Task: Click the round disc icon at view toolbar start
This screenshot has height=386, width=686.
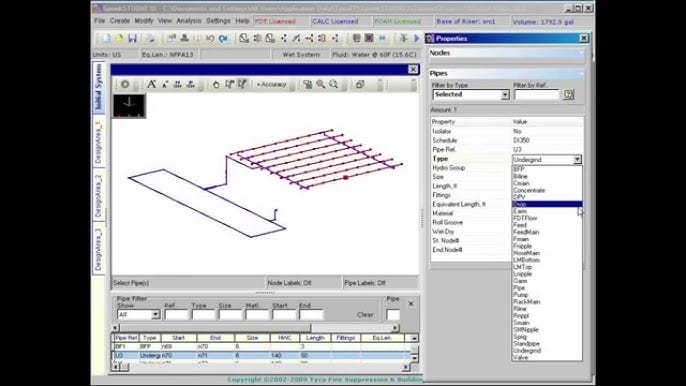Action: (125, 84)
